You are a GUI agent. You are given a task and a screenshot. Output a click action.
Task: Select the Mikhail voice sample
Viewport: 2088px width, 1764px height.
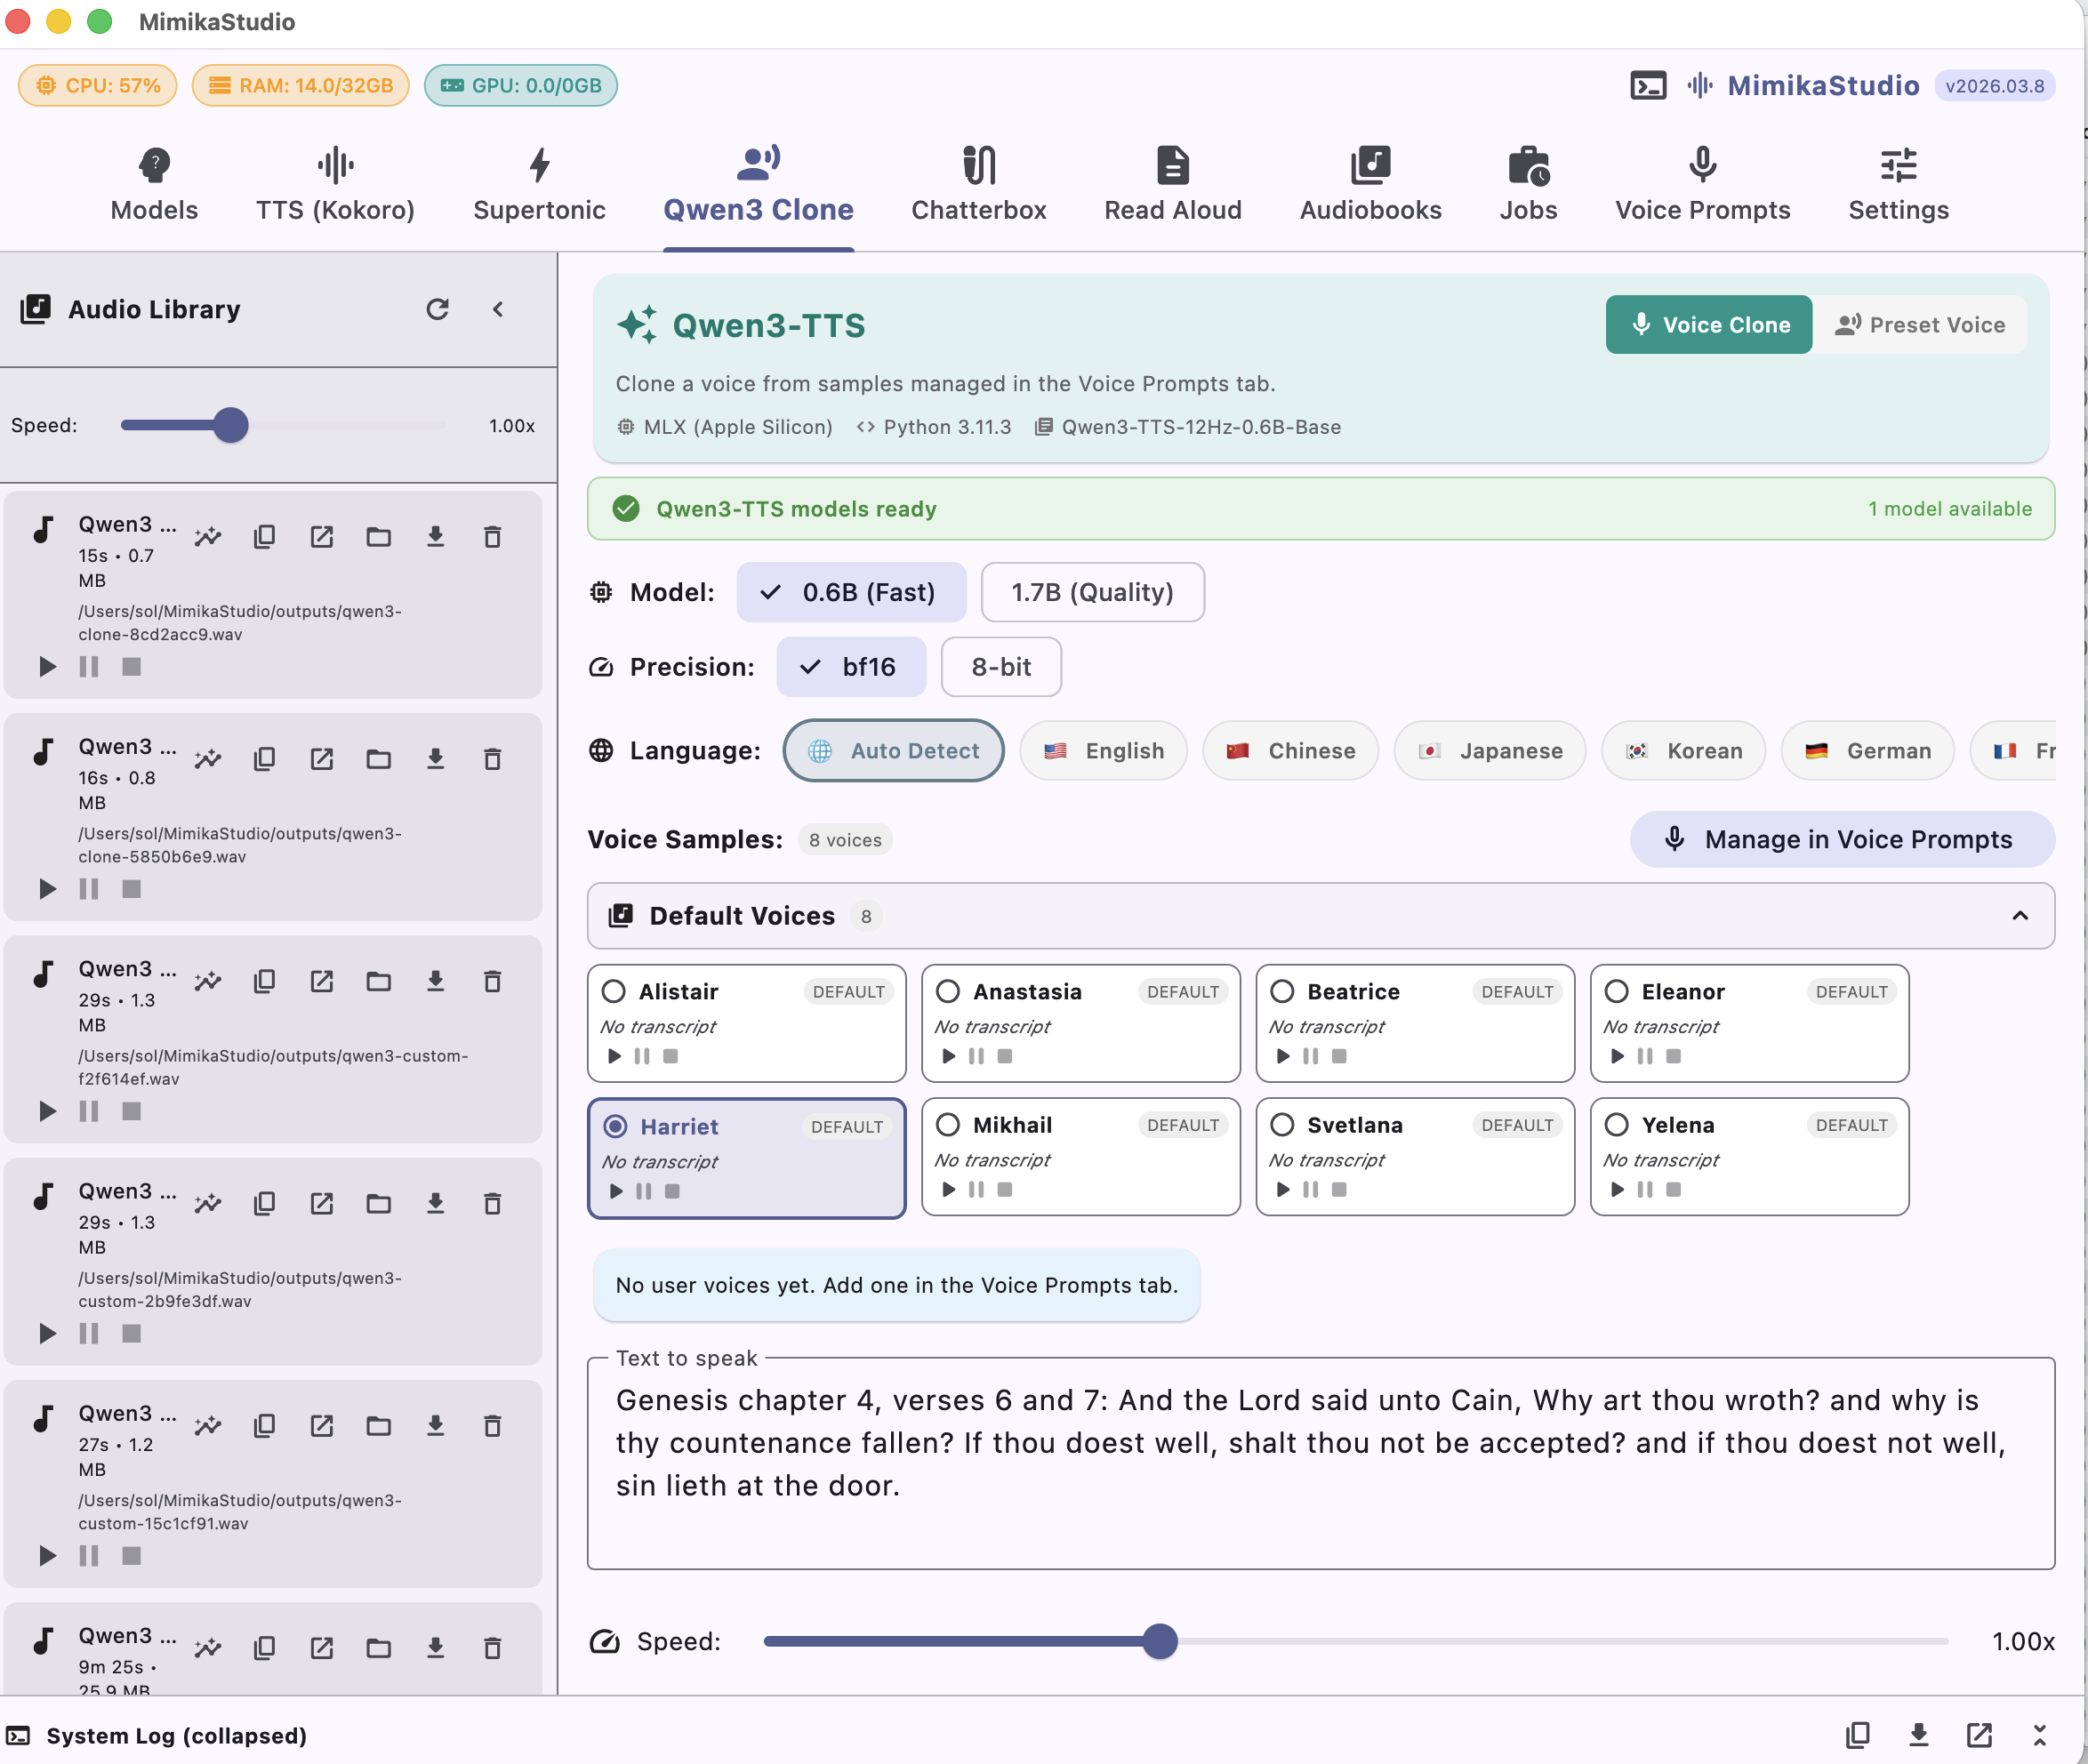click(x=948, y=1124)
